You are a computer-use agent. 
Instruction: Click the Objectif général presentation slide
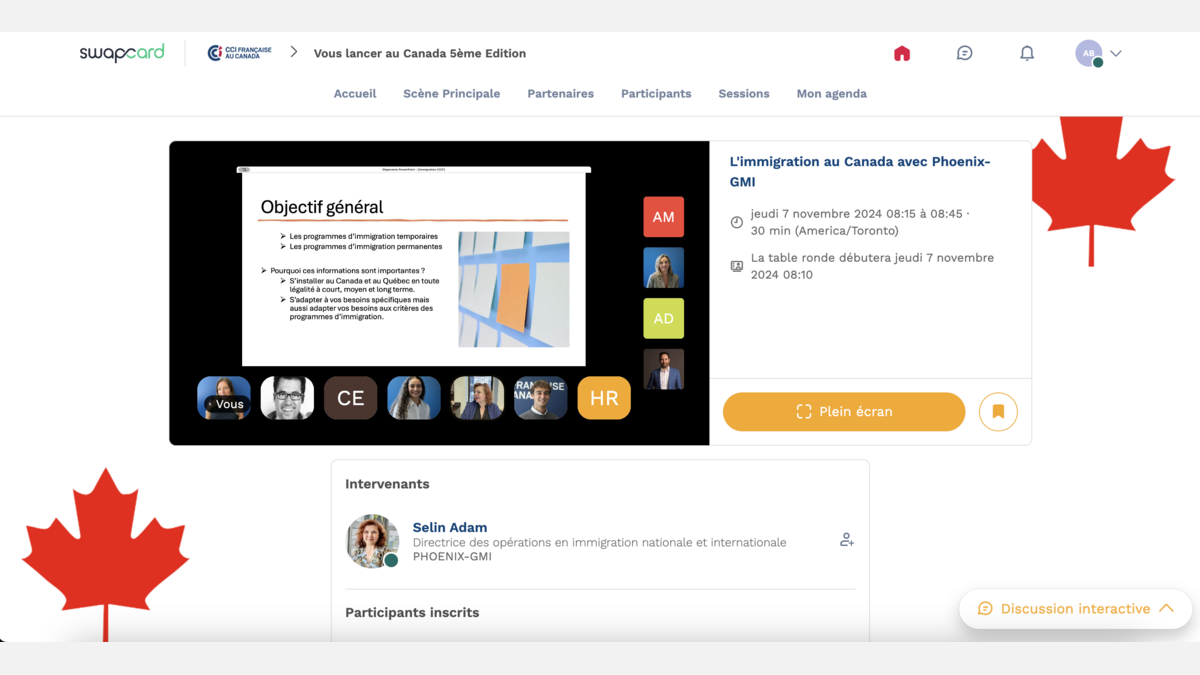tap(413, 268)
